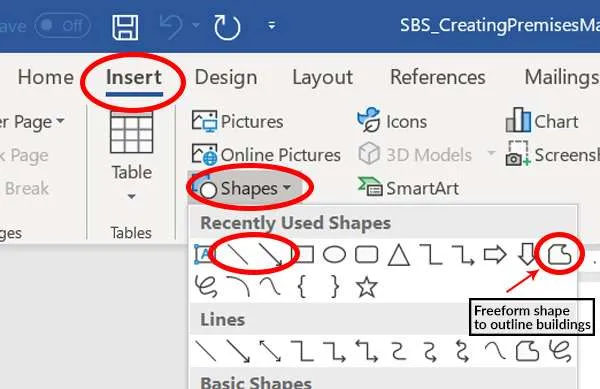Screen dimensions: 600x389
Task: Select Elbow Arrow Connector in Recently Used Shapes
Action: pos(463,255)
